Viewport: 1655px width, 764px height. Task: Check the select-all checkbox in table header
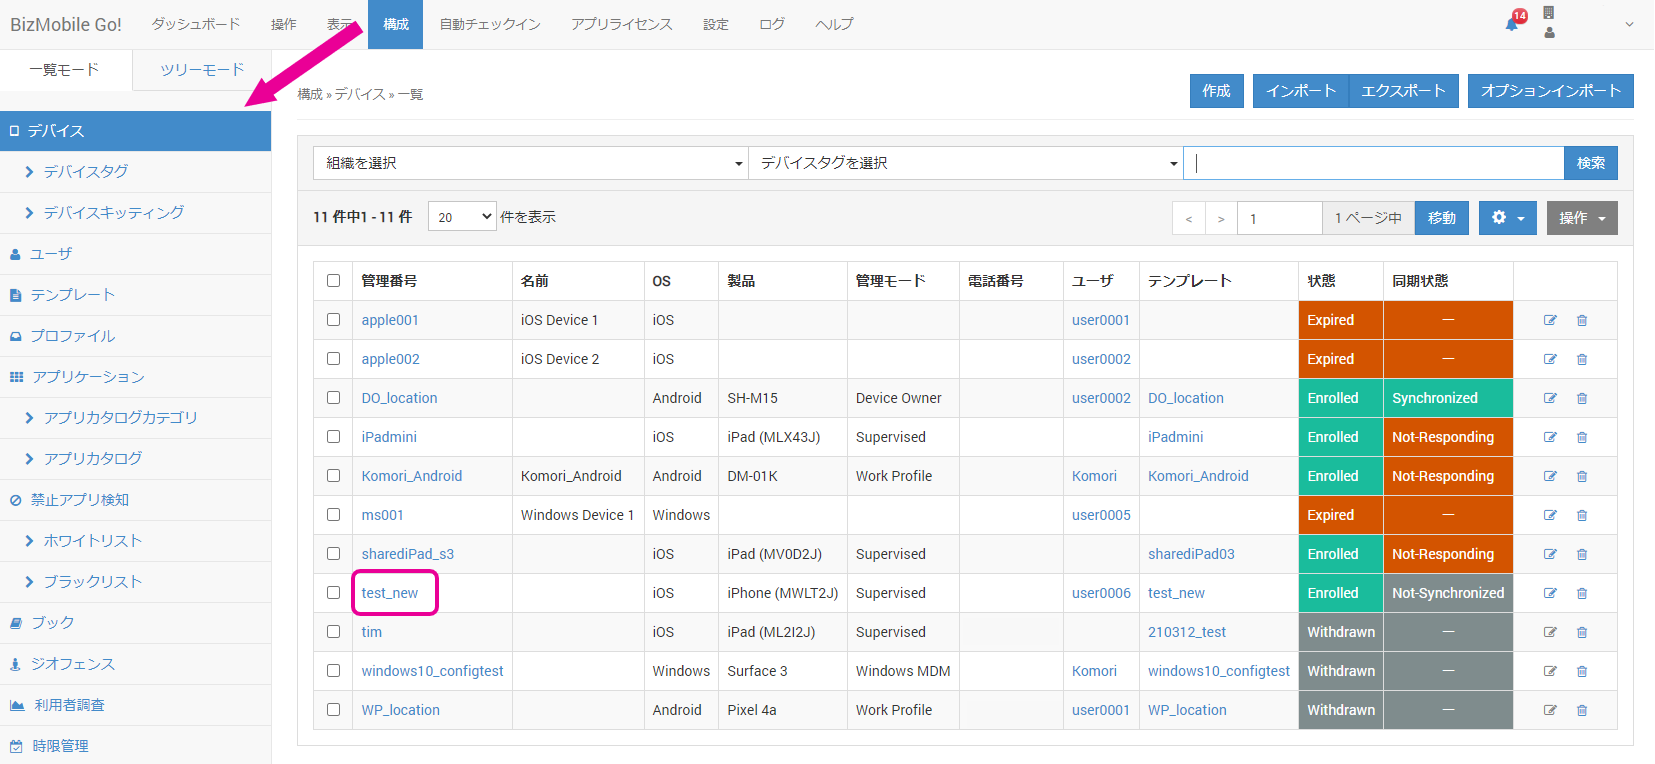[333, 281]
